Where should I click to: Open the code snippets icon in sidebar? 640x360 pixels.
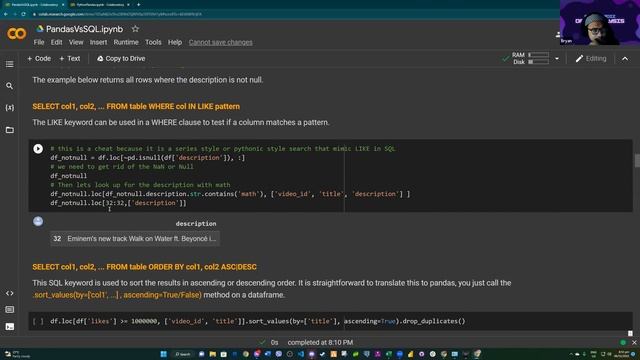coord(9,293)
